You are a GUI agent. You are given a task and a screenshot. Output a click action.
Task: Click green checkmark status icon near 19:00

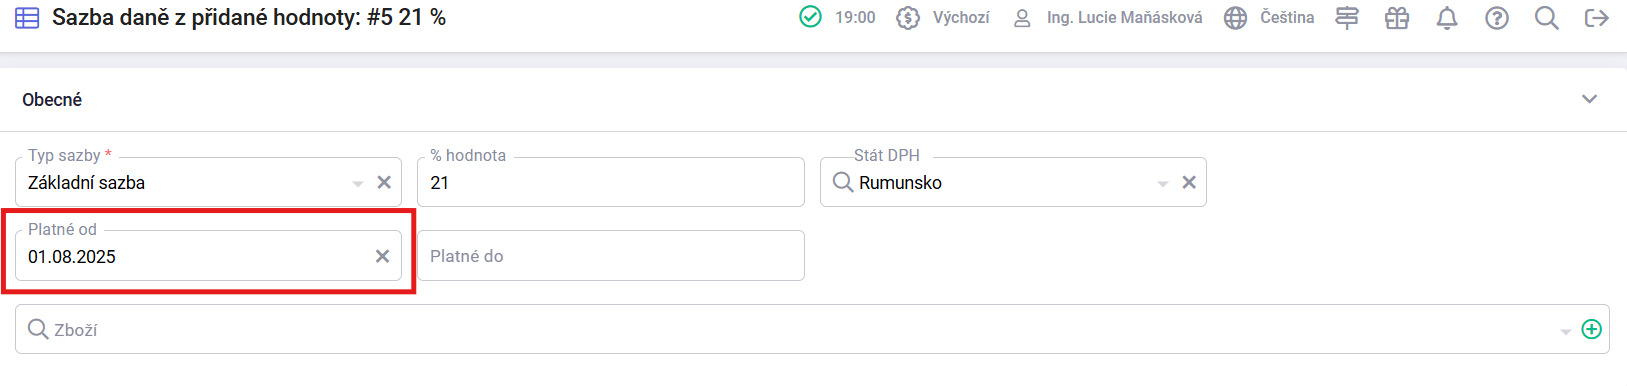coord(810,17)
